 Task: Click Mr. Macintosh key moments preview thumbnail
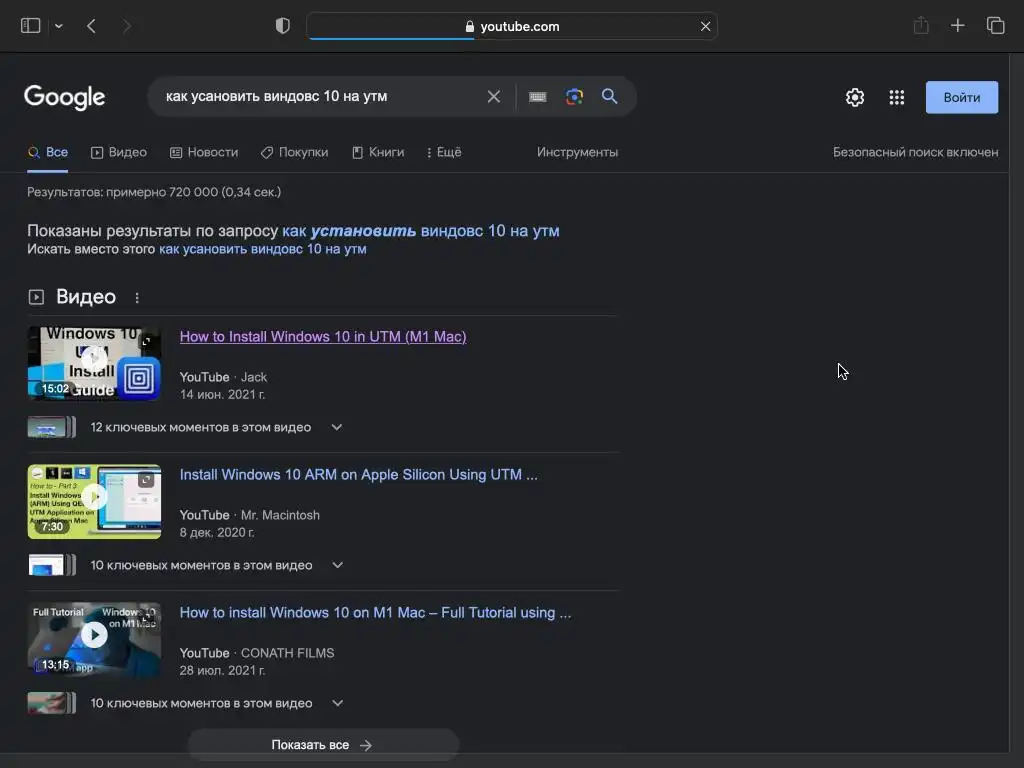[x=52, y=565]
